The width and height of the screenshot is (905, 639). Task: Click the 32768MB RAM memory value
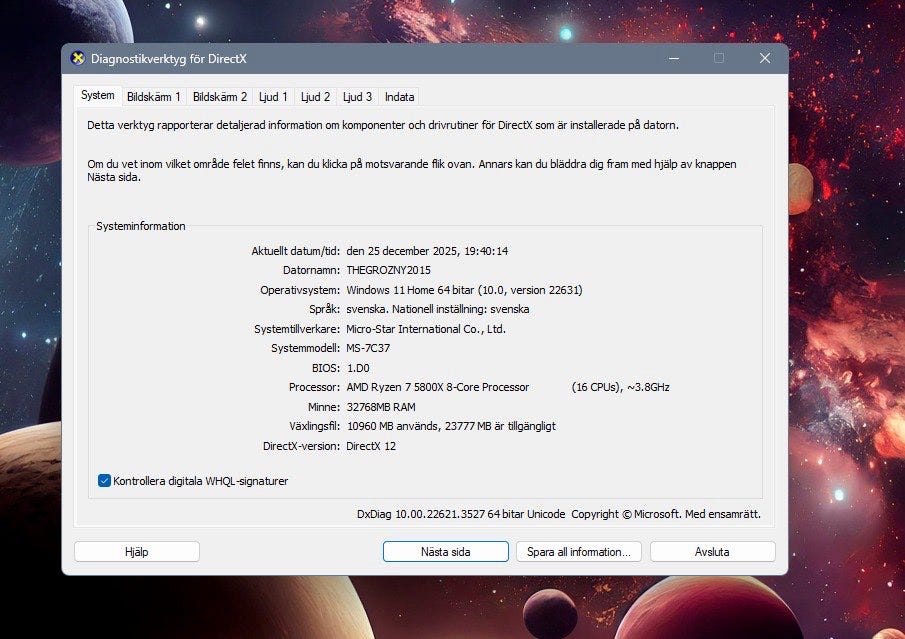381,407
